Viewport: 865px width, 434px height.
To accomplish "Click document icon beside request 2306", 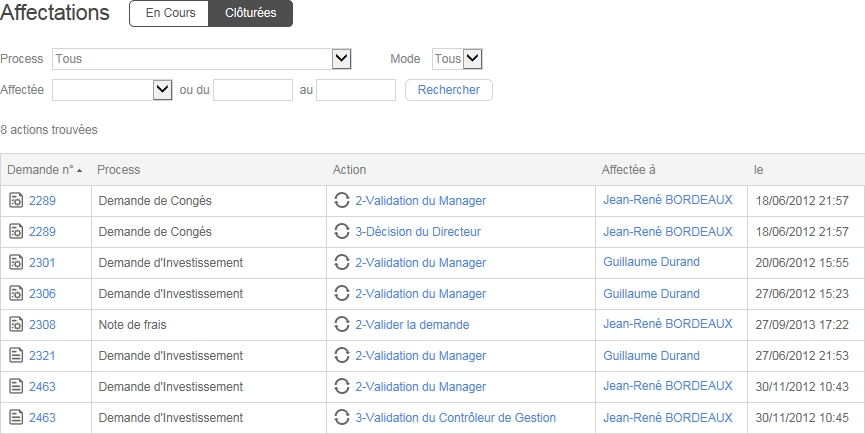I will tap(16, 294).
